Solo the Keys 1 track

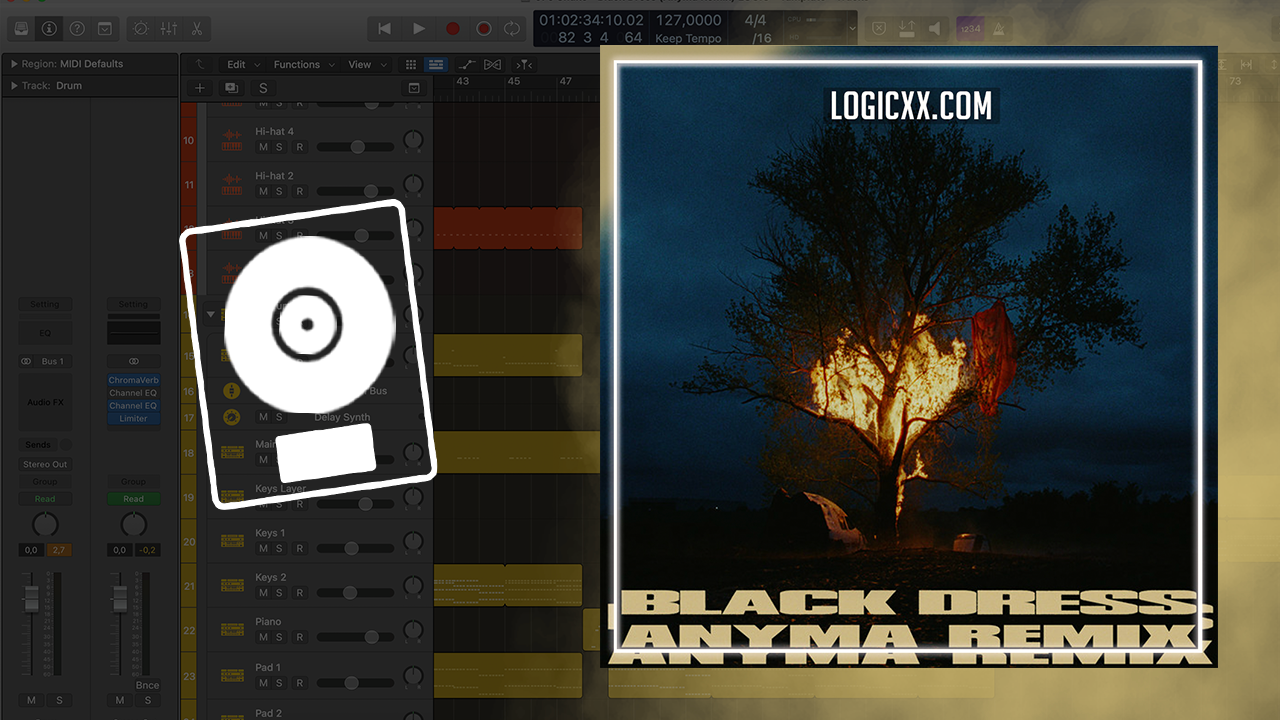pyautogui.click(x=279, y=548)
